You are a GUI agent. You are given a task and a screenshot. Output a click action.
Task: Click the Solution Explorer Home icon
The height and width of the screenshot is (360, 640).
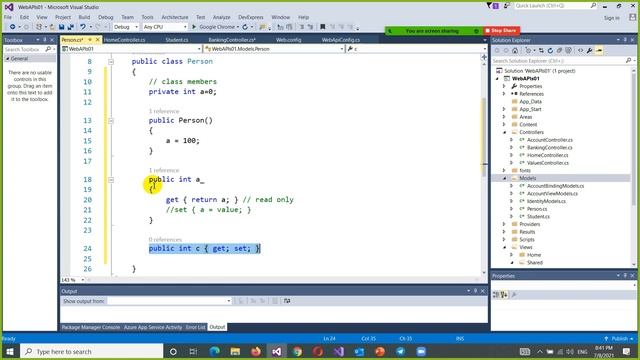click(515, 51)
